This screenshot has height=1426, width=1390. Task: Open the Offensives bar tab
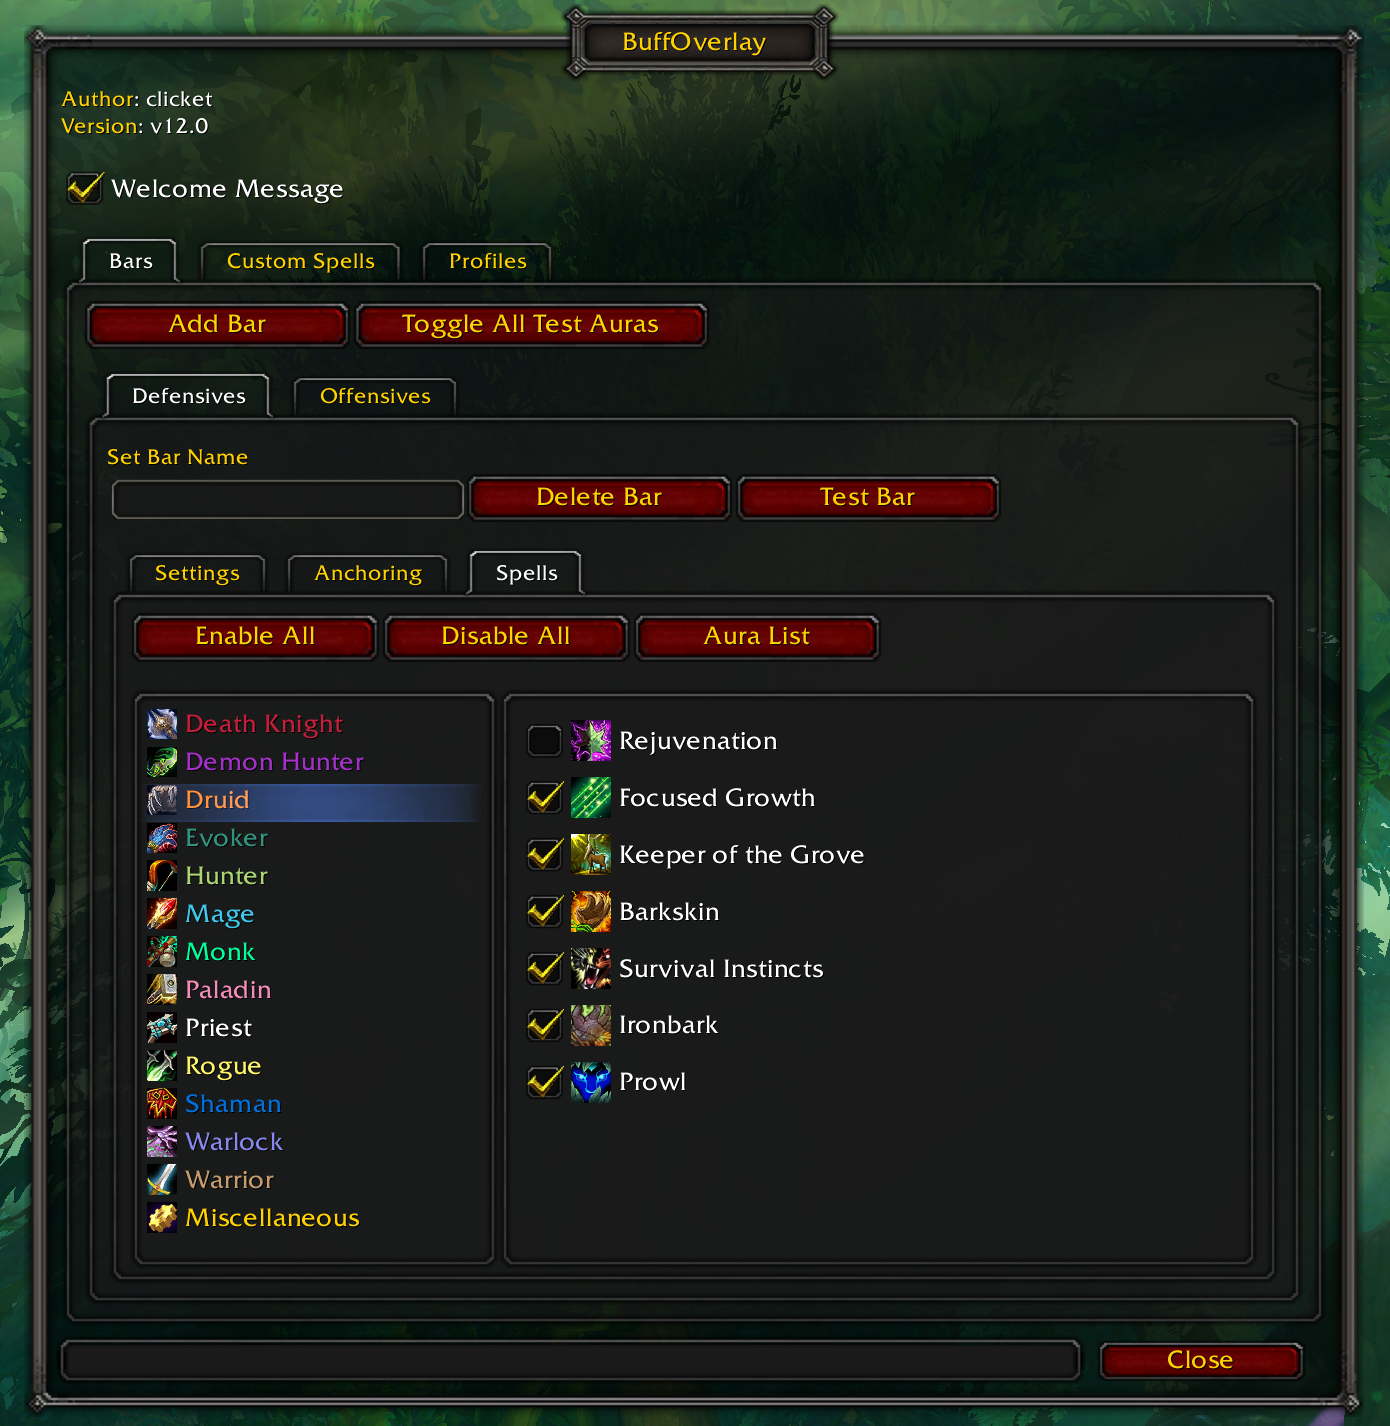[x=375, y=397]
